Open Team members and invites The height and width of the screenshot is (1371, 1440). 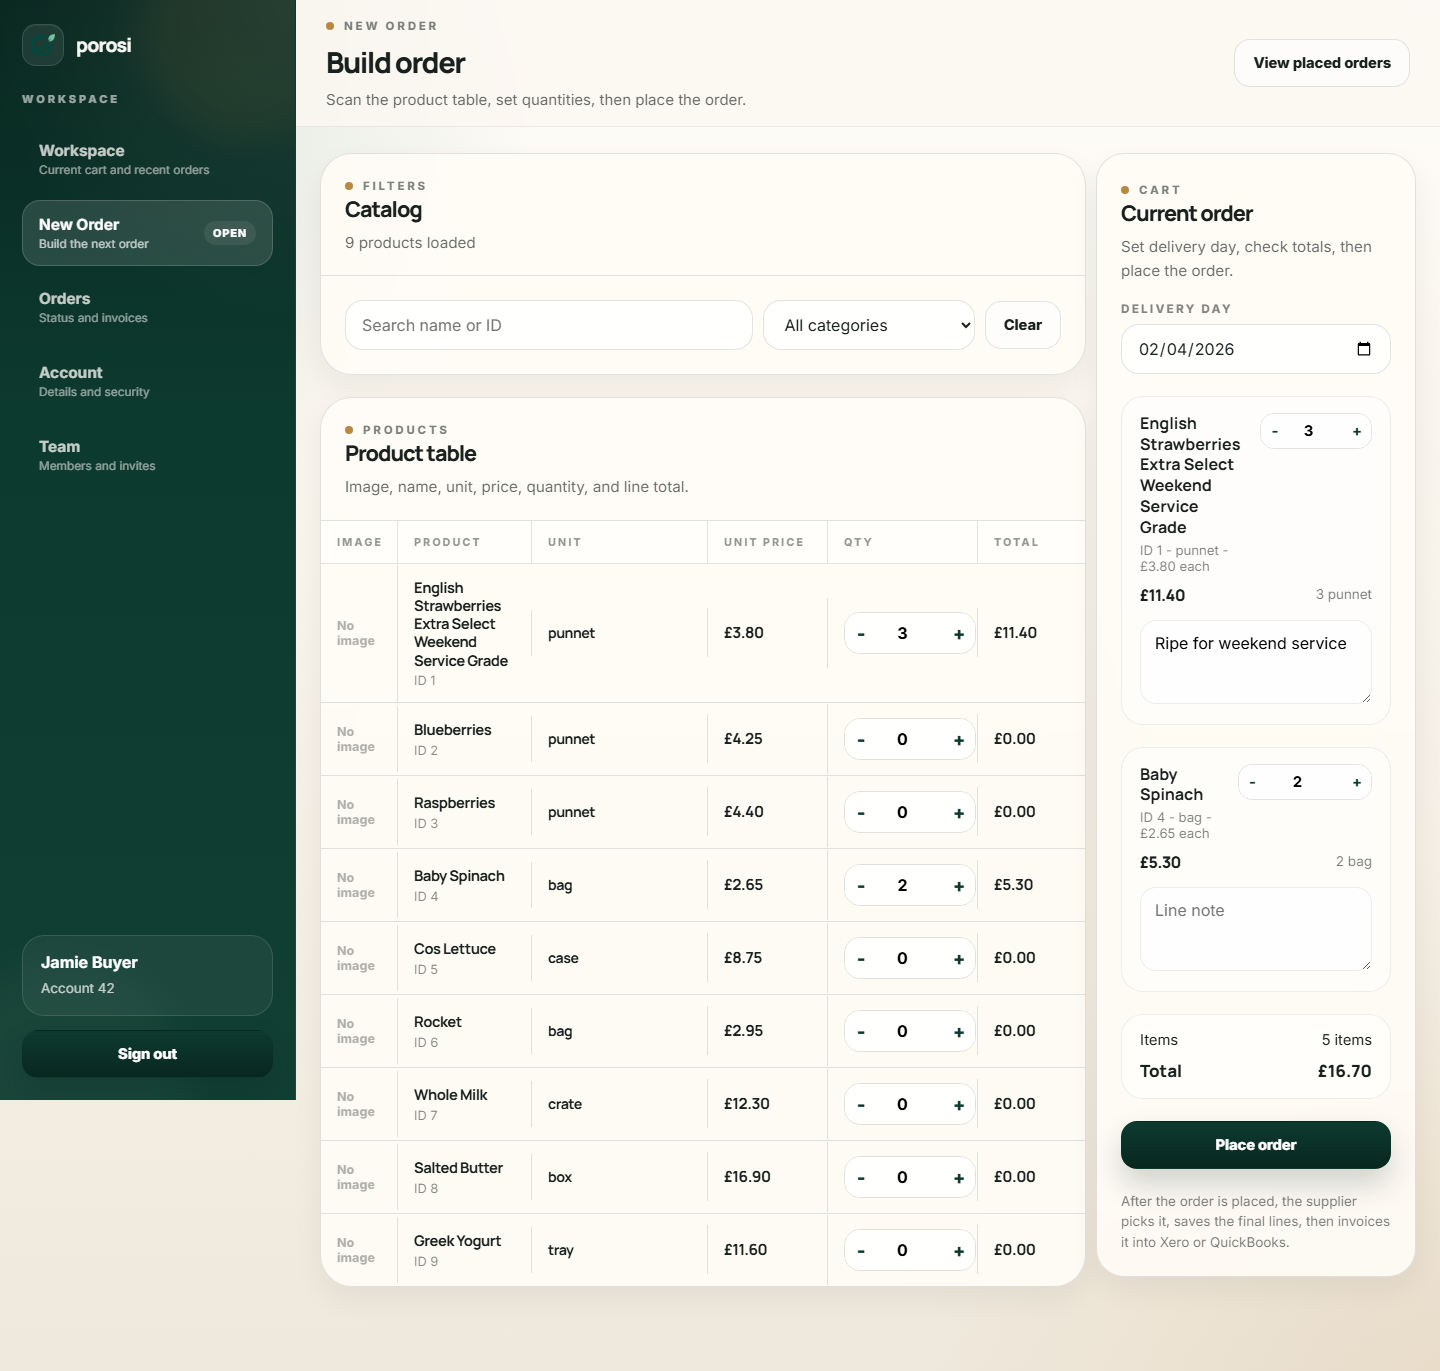147,455
